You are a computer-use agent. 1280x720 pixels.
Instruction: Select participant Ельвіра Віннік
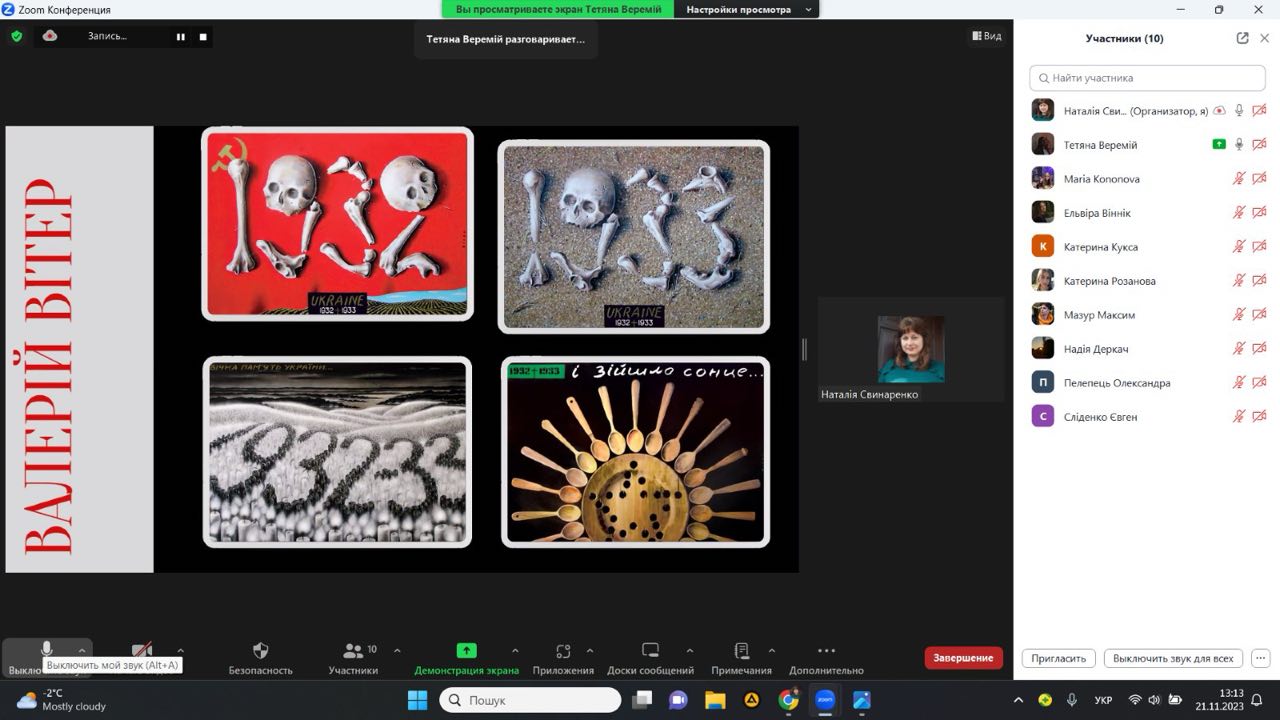1148,213
